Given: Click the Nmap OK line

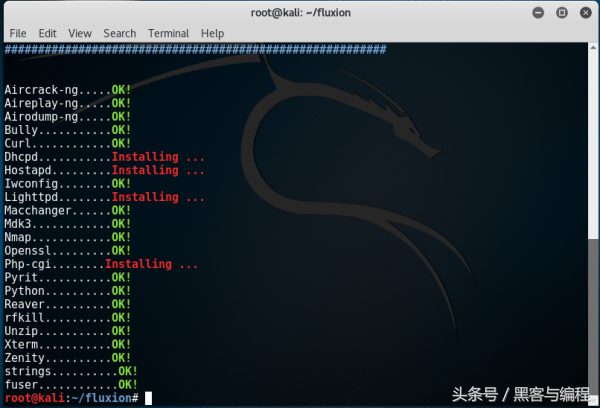Looking at the screenshot, I should (x=68, y=237).
